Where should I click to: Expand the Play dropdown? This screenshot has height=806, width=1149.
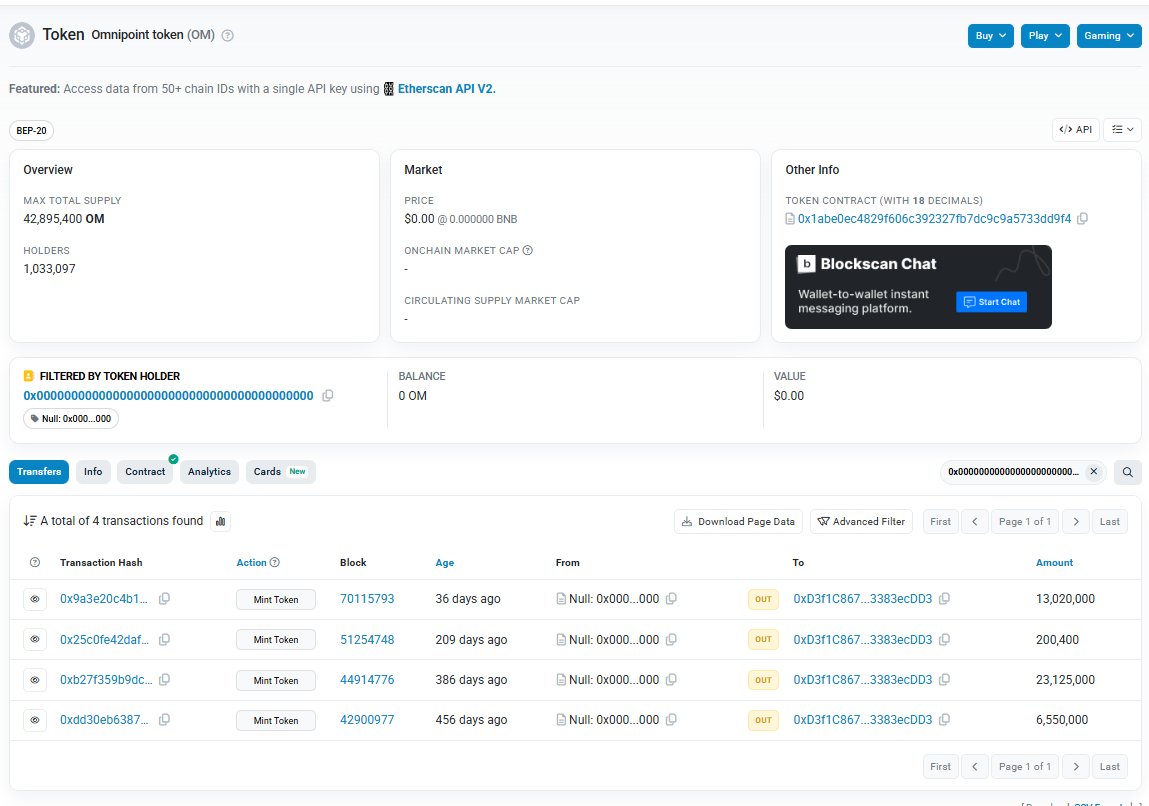[1045, 36]
